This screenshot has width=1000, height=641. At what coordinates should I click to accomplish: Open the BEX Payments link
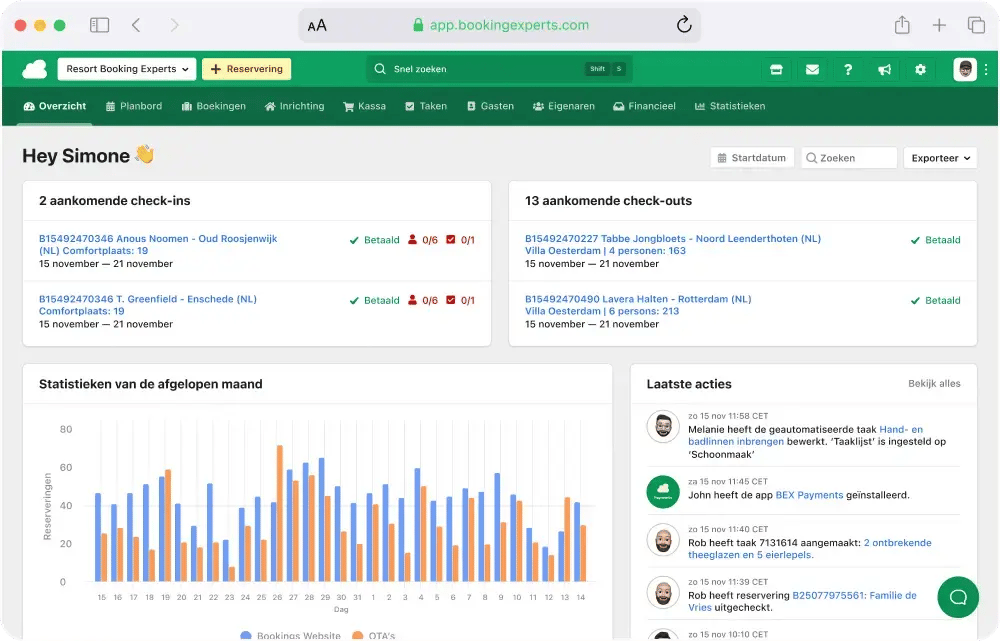[809, 495]
